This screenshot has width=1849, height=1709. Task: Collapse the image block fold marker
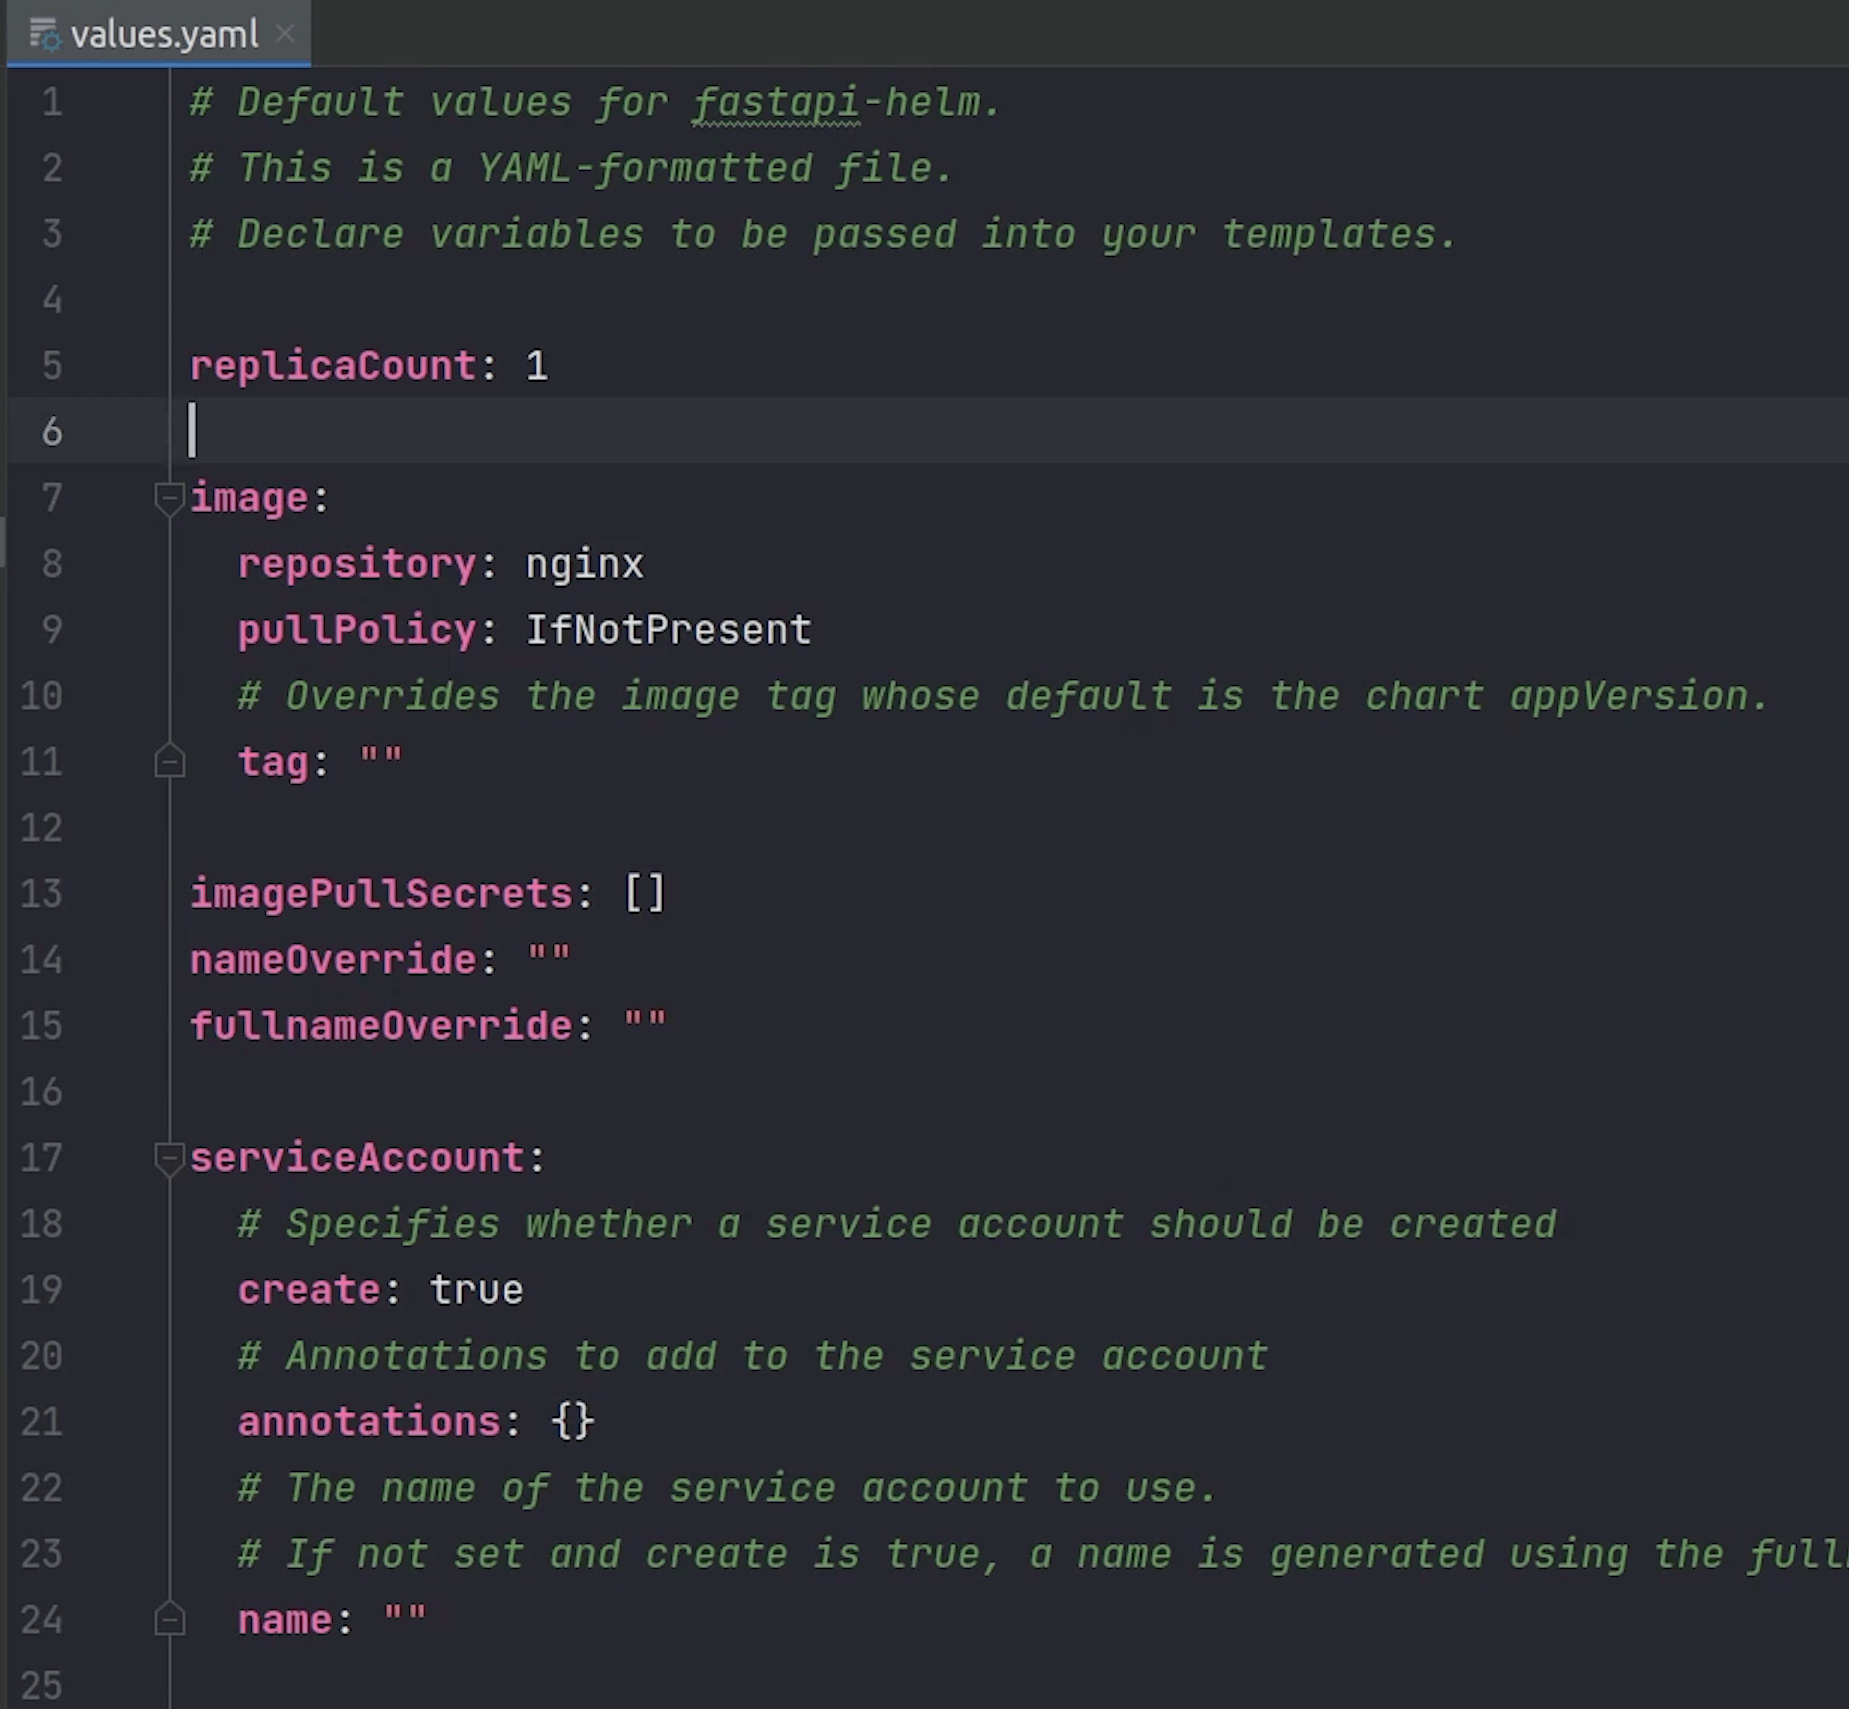pos(169,498)
